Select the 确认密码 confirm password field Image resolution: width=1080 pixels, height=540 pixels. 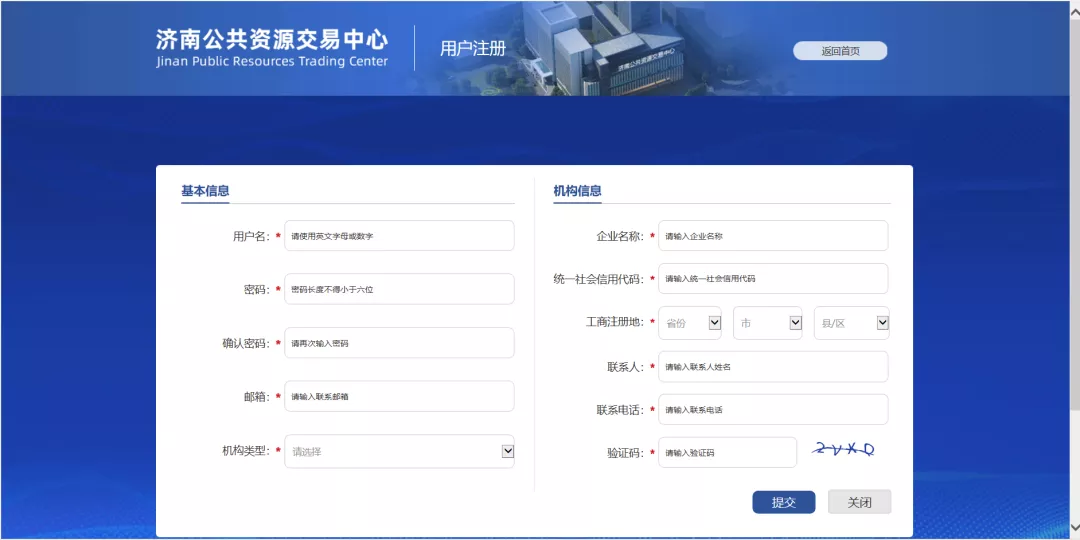[x=399, y=343]
